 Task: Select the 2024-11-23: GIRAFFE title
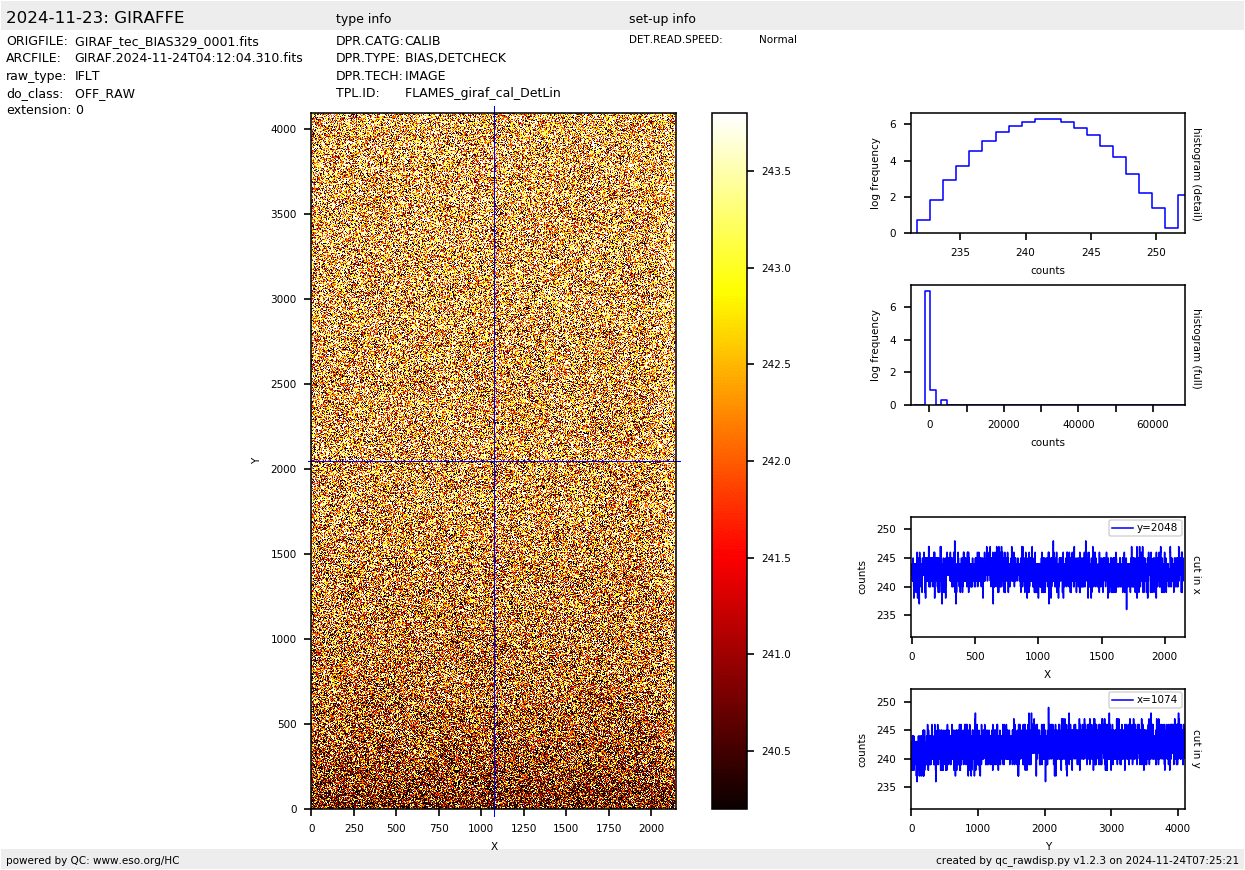tap(95, 18)
